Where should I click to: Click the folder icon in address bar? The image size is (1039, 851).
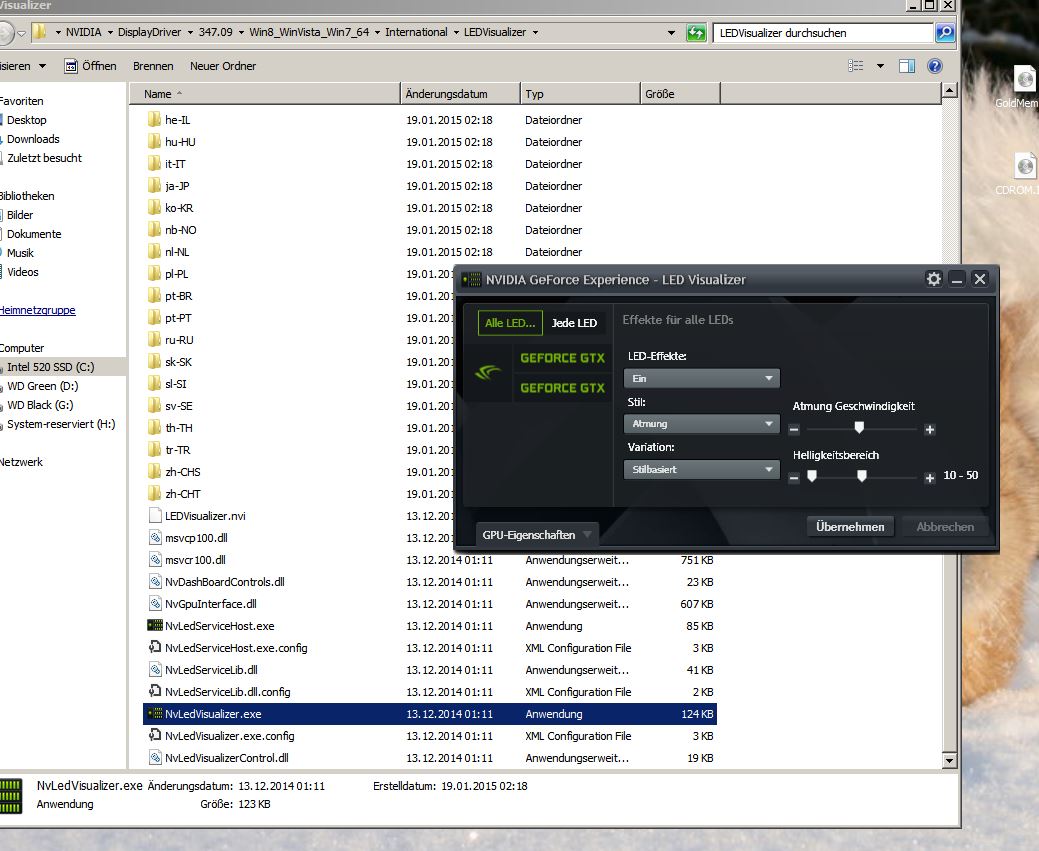pyautogui.click(x=40, y=32)
